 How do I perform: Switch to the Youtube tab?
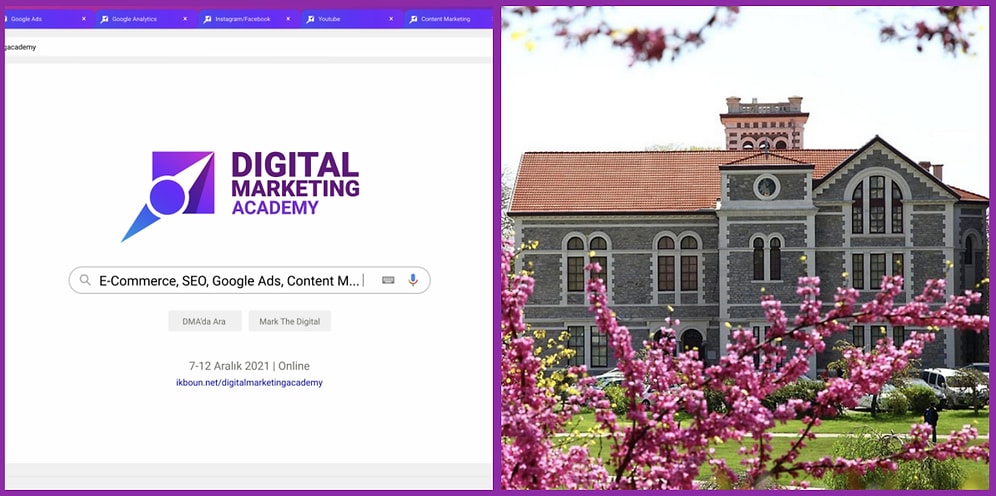(x=352, y=19)
